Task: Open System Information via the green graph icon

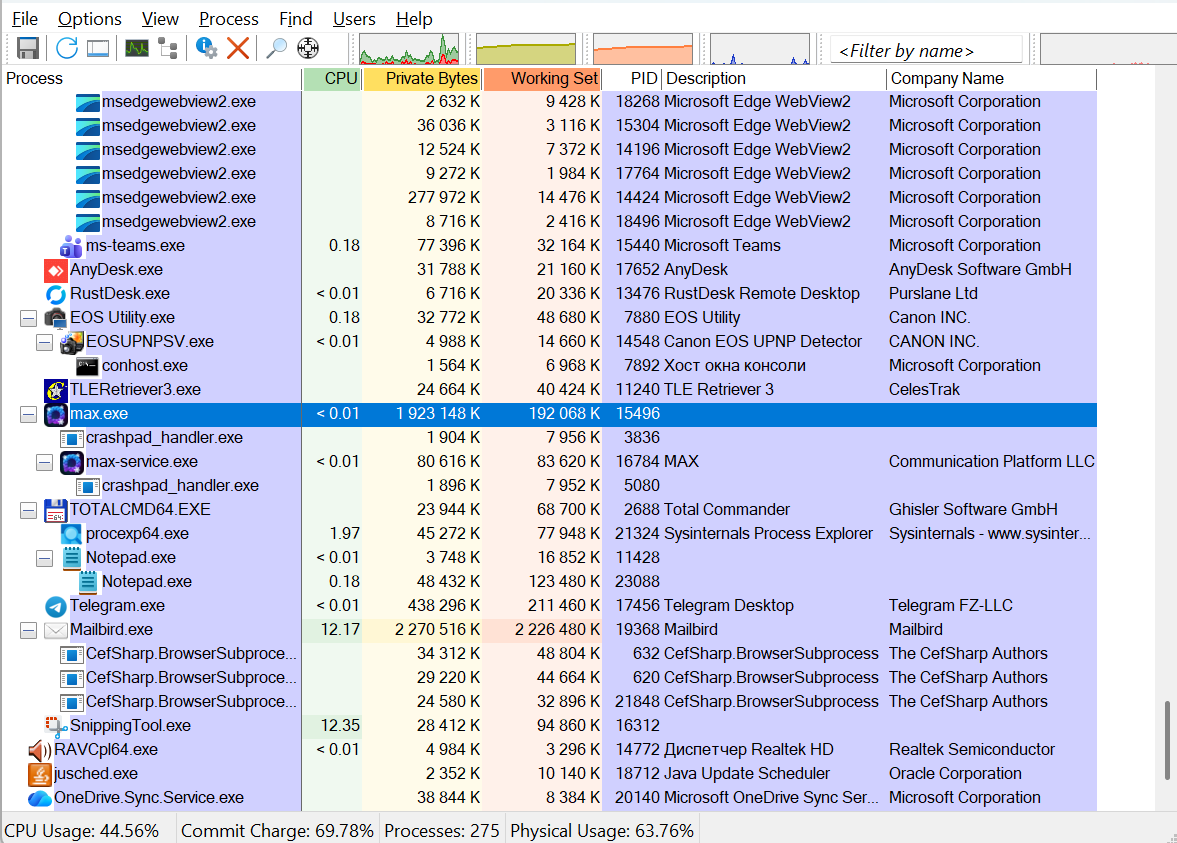Action: 137,49
